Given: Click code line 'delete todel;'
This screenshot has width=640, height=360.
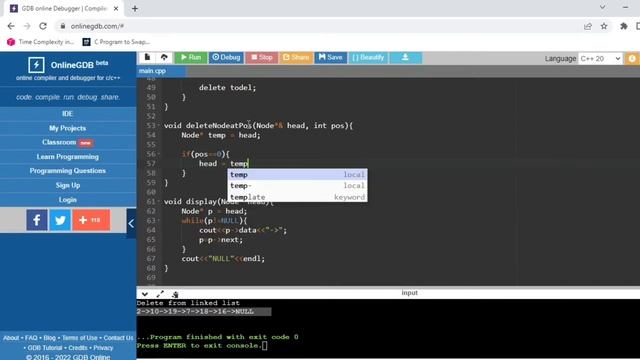Looking at the screenshot, I should (227, 87).
